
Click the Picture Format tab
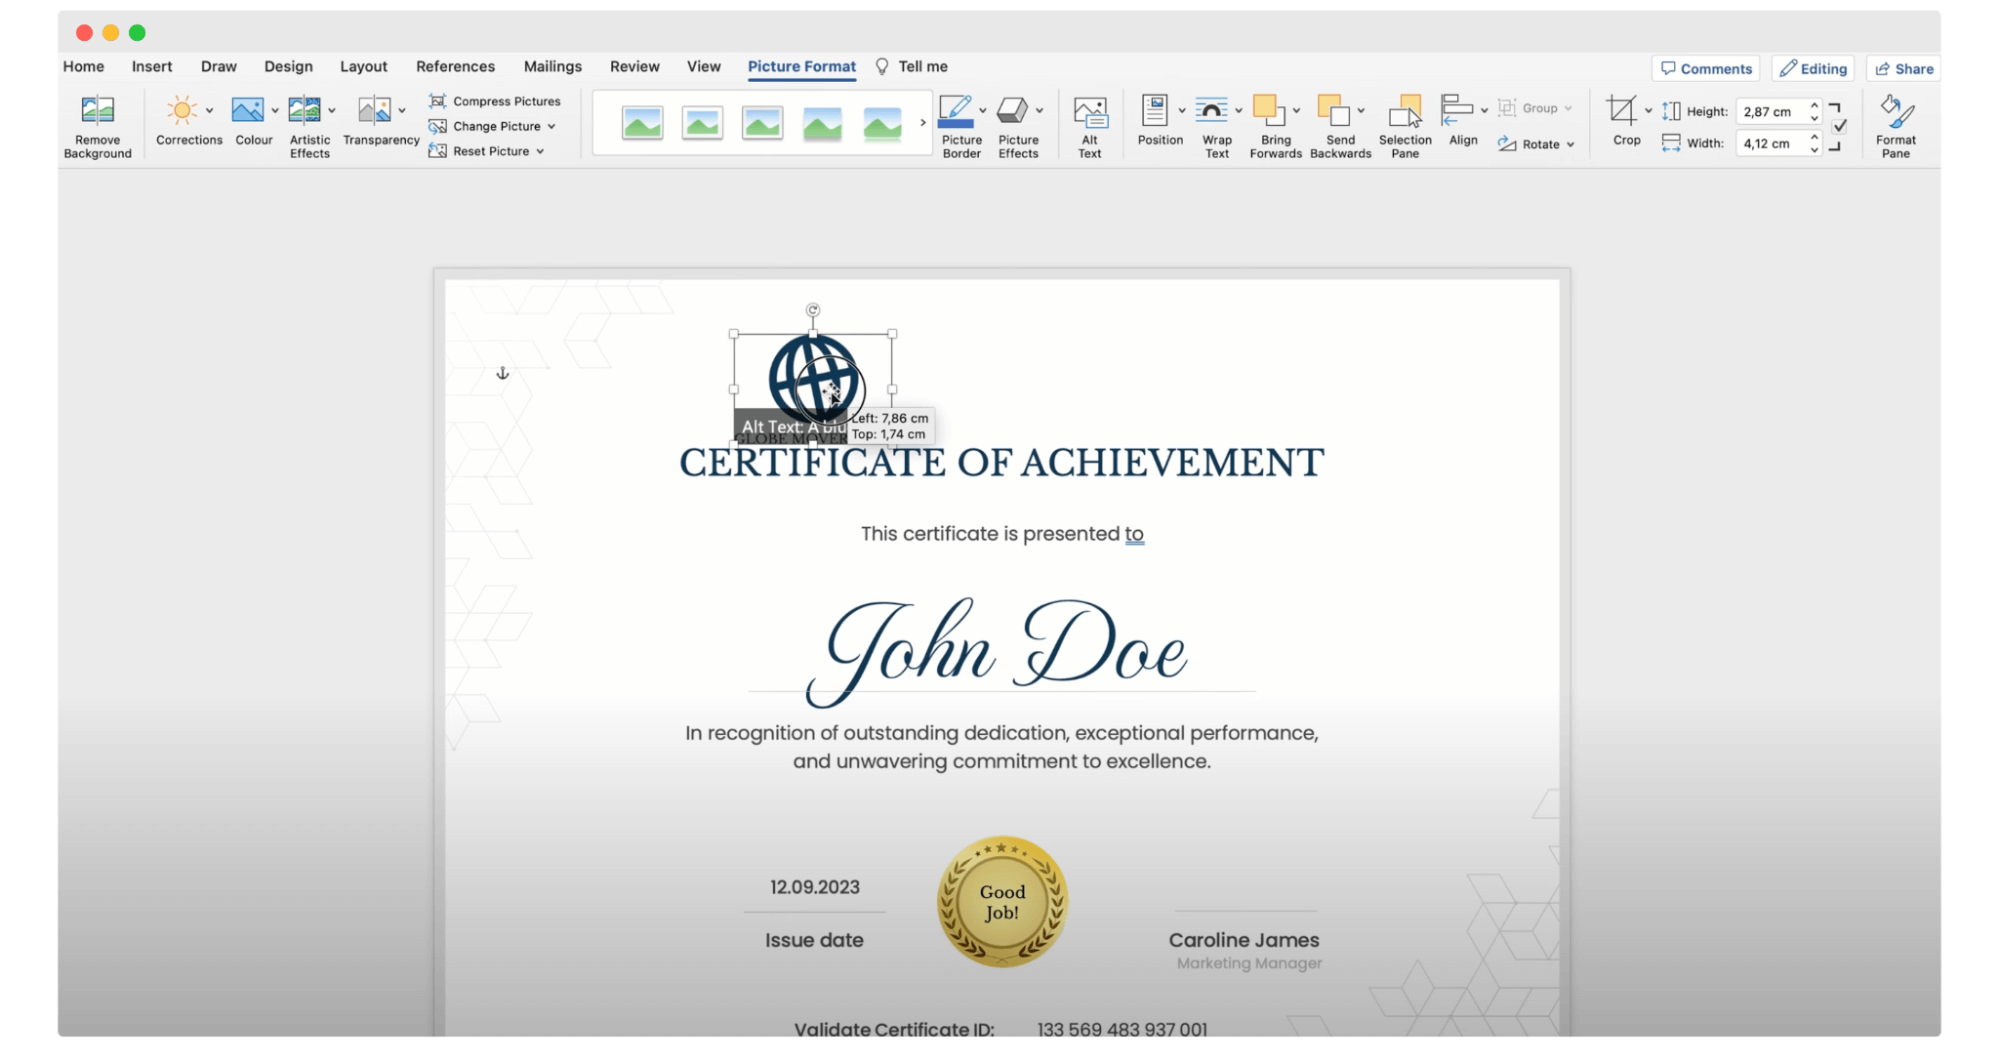801,66
